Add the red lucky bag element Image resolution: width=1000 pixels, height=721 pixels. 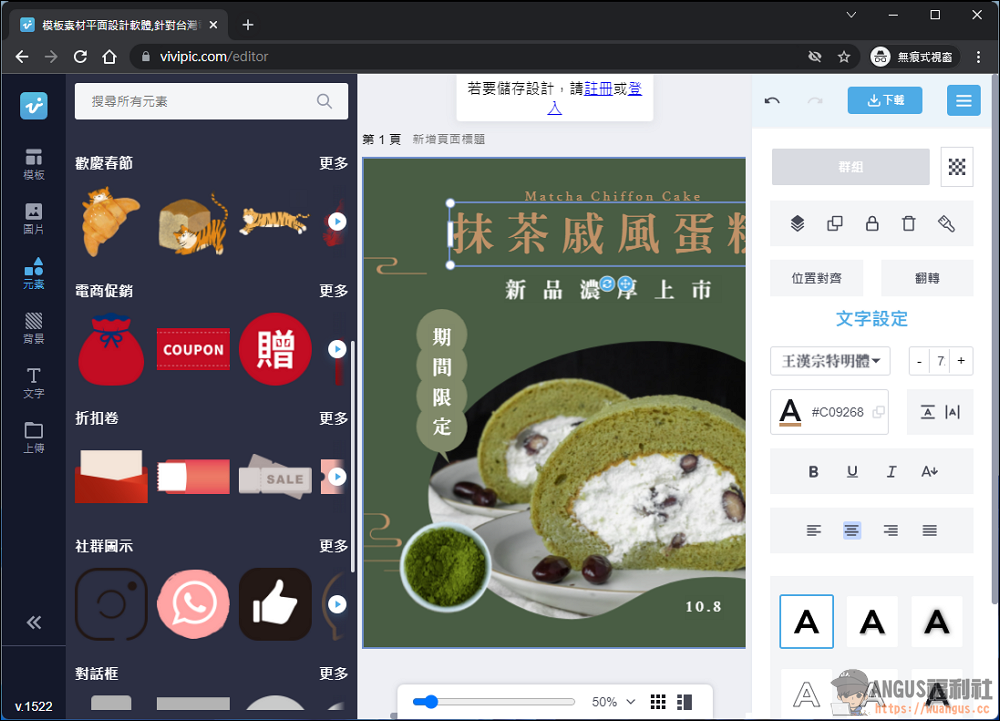coord(111,349)
